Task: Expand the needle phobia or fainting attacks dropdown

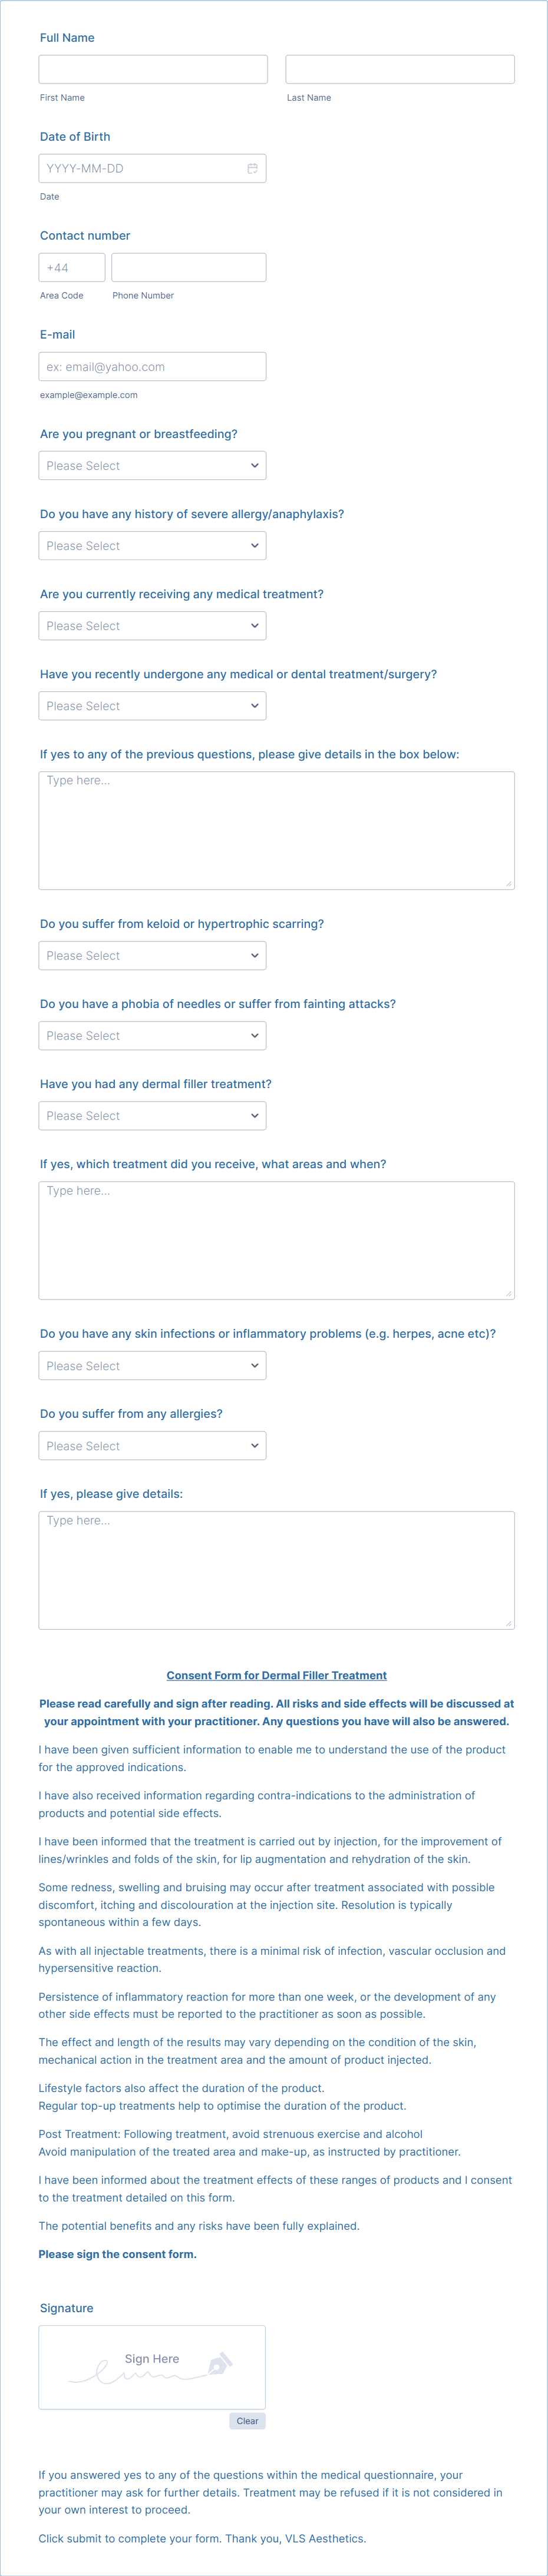Action: [x=152, y=1035]
